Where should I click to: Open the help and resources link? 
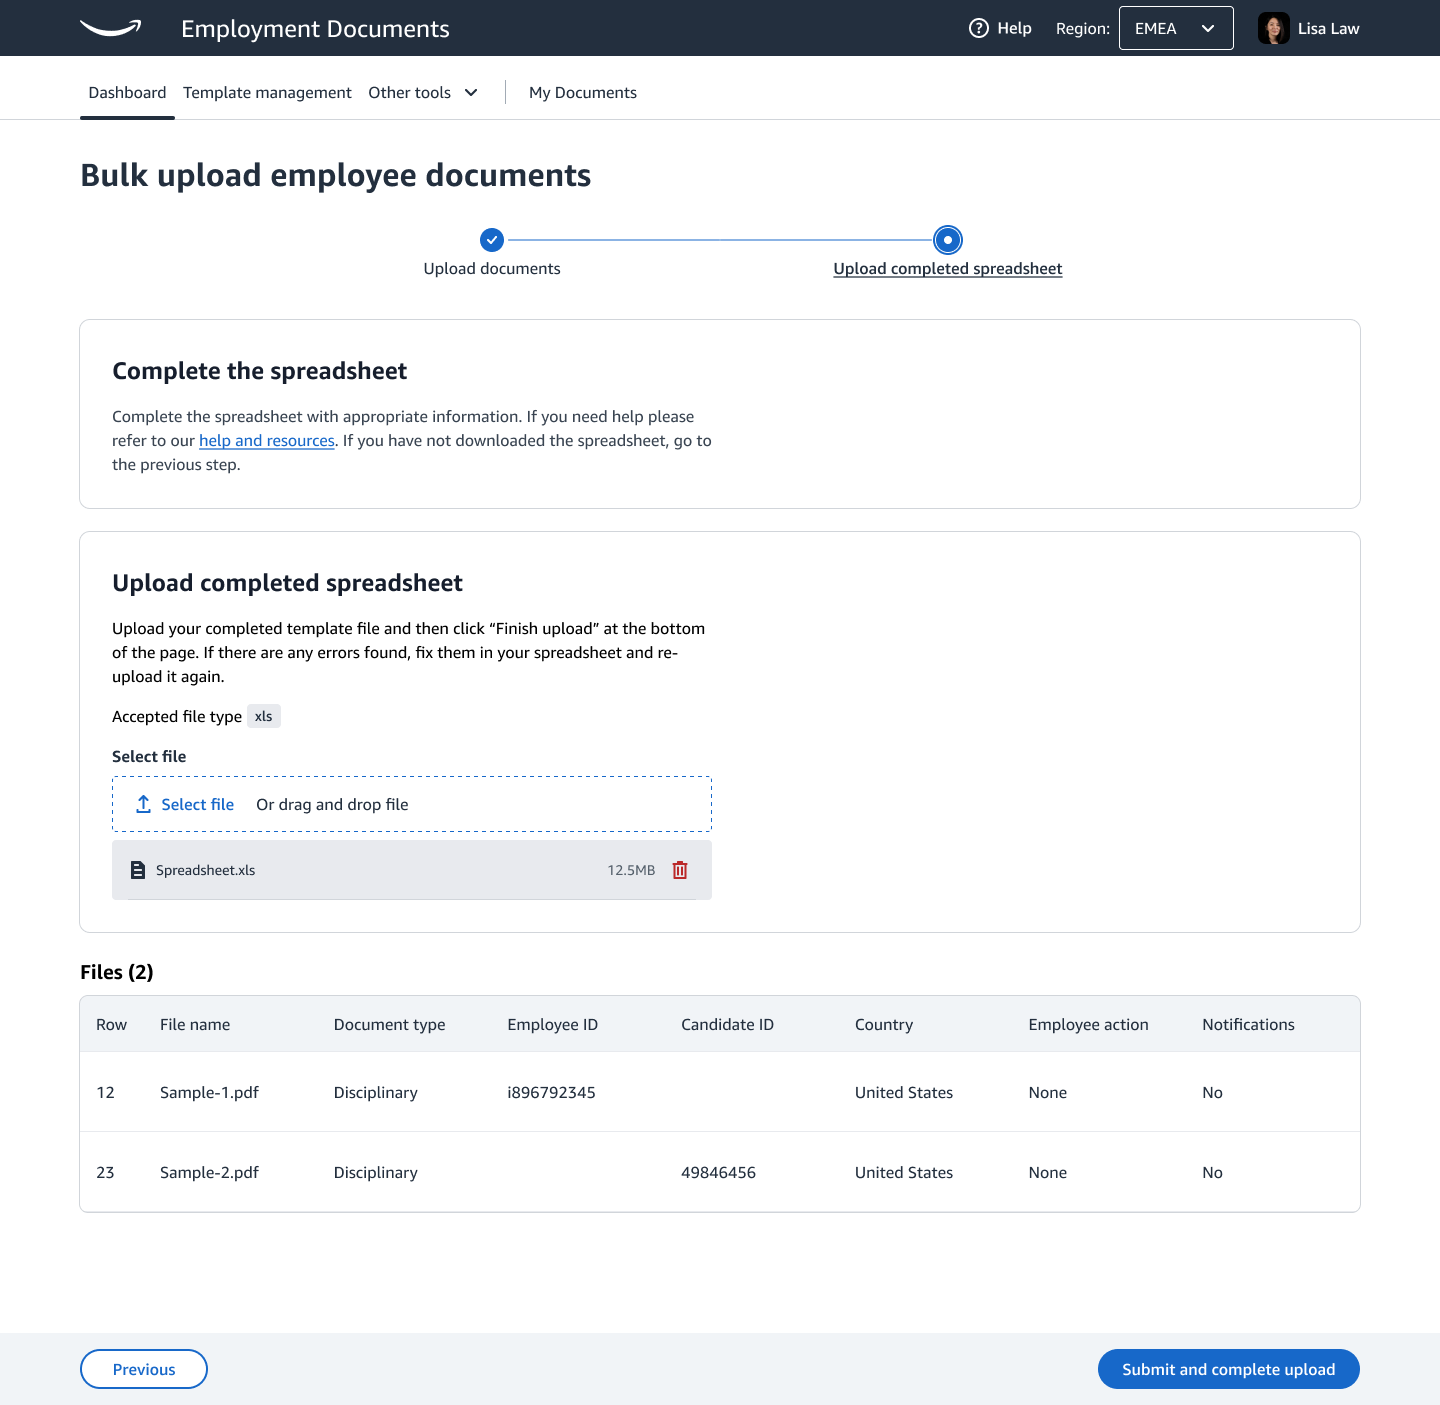click(x=267, y=440)
